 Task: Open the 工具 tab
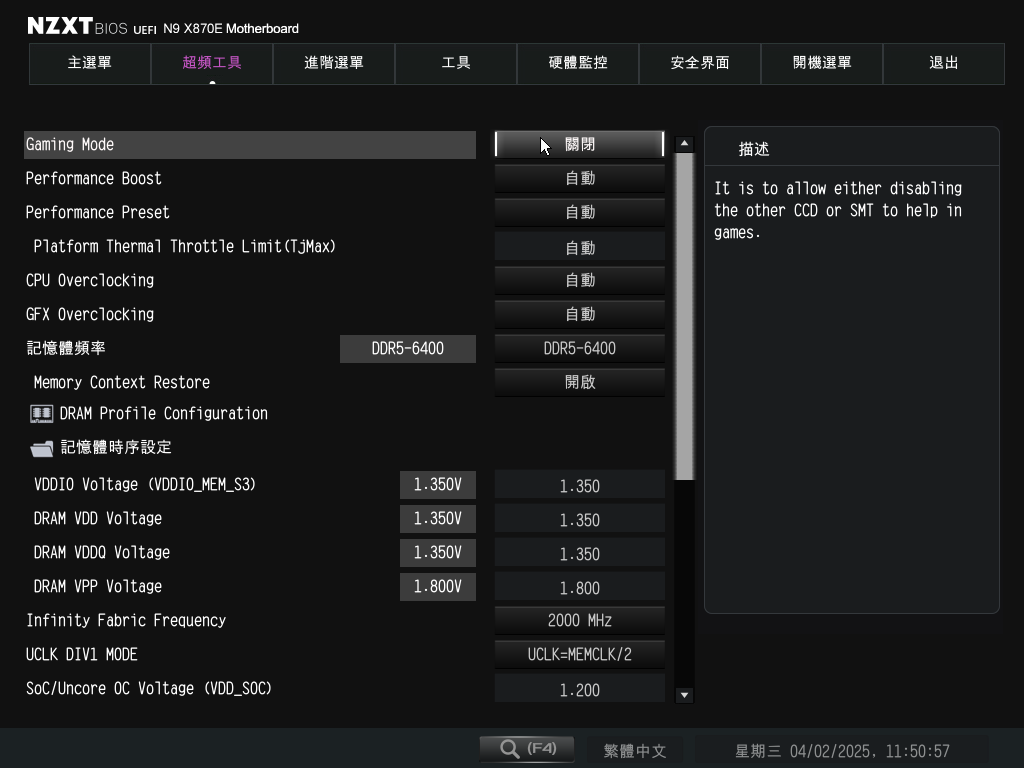tap(456, 63)
